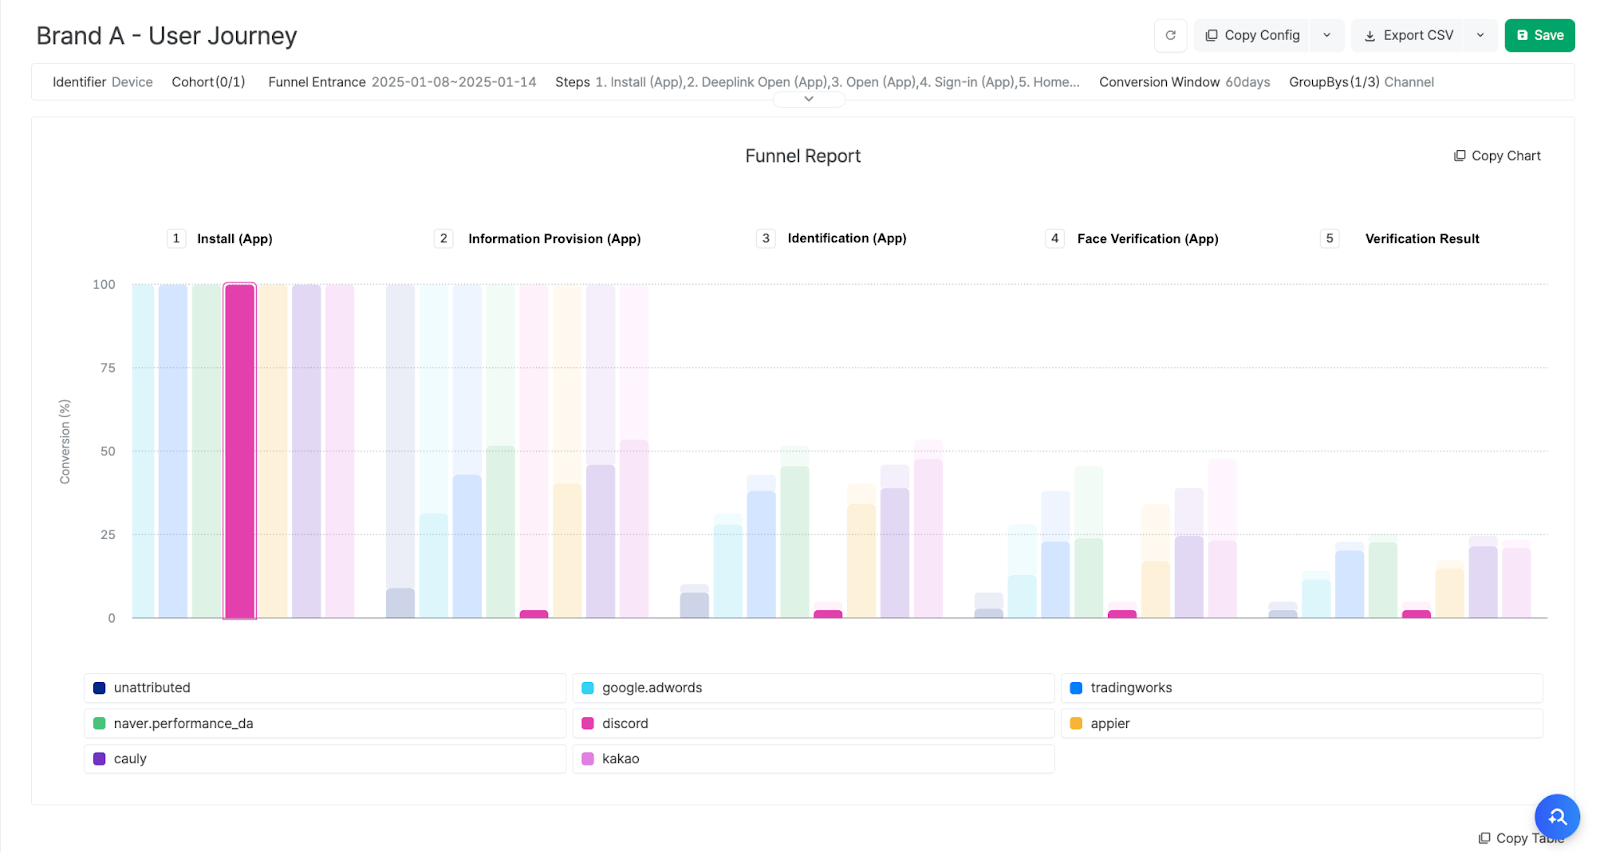Toggle the naver.performance_da legend entry
The height and width of the screenshot is (853, 1600).
pos(182,724)
